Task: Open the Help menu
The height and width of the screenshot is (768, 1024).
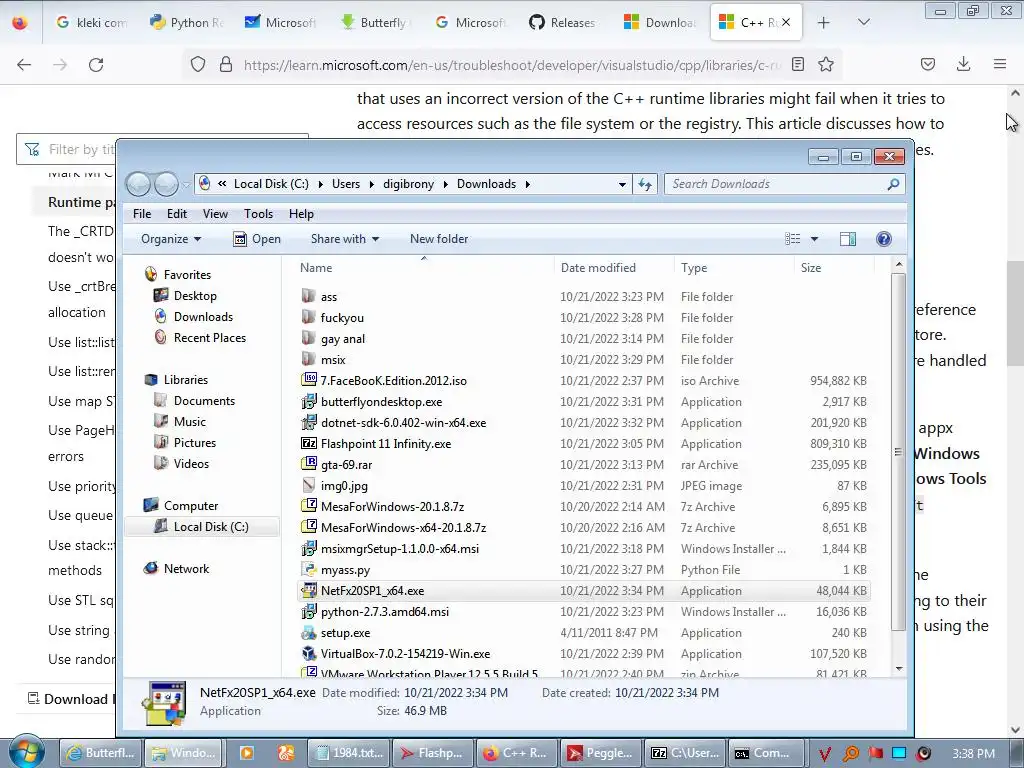Action: pos(301,214)
